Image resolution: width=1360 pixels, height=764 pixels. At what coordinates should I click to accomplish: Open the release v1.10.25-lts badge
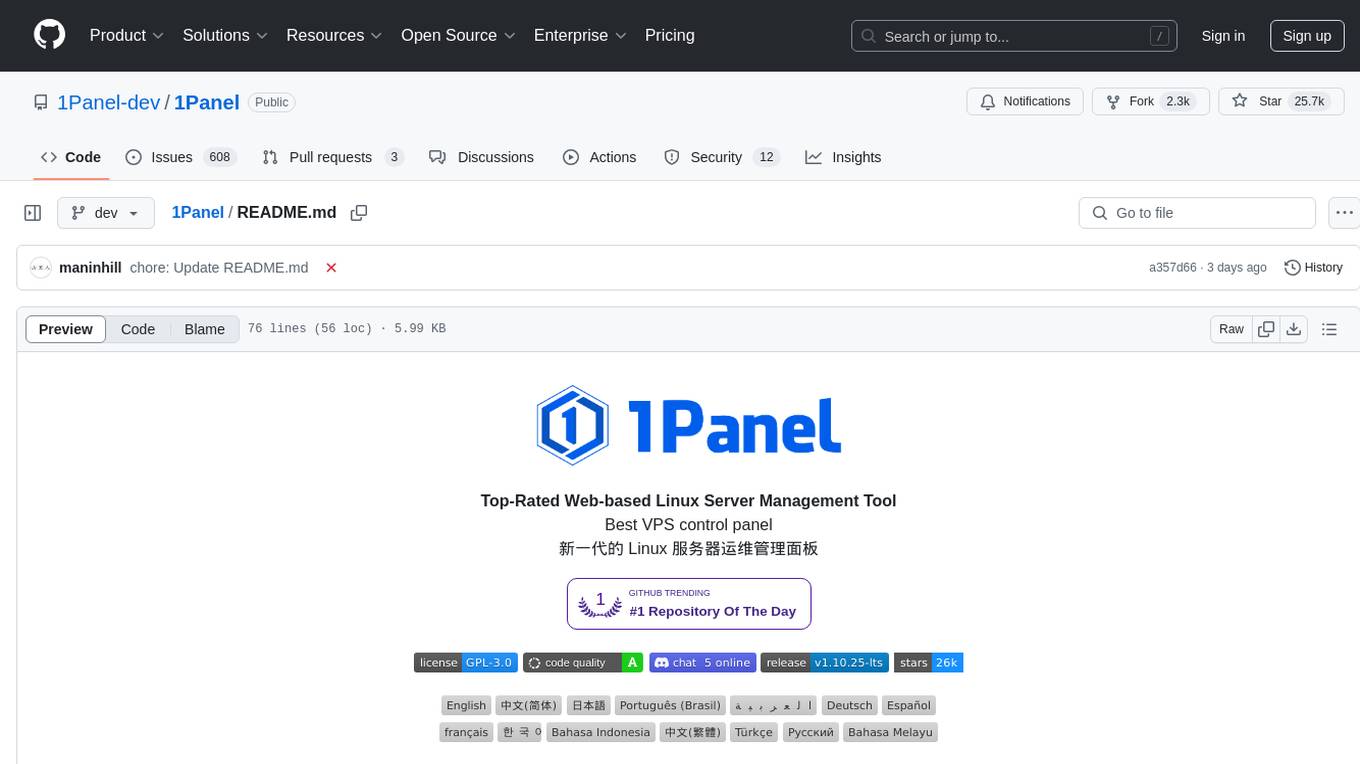825,663
